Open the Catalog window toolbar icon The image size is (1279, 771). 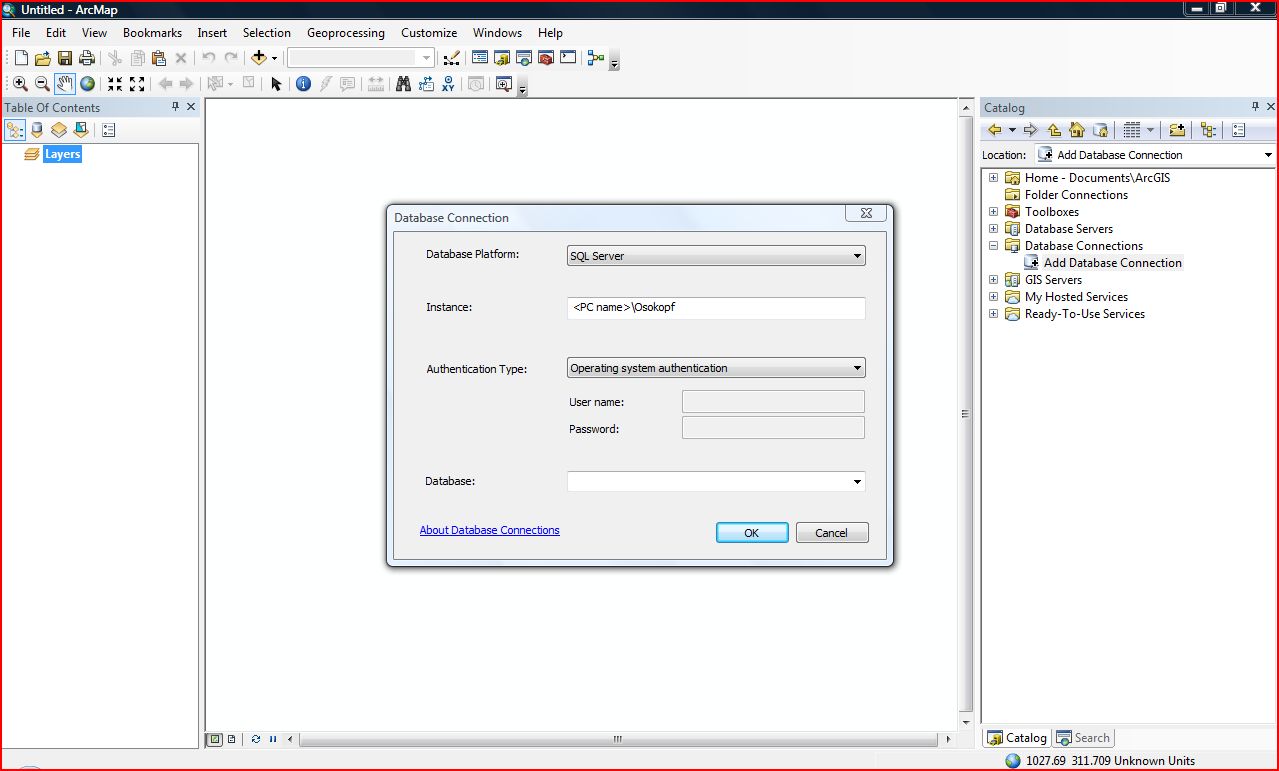coord(501,58)
